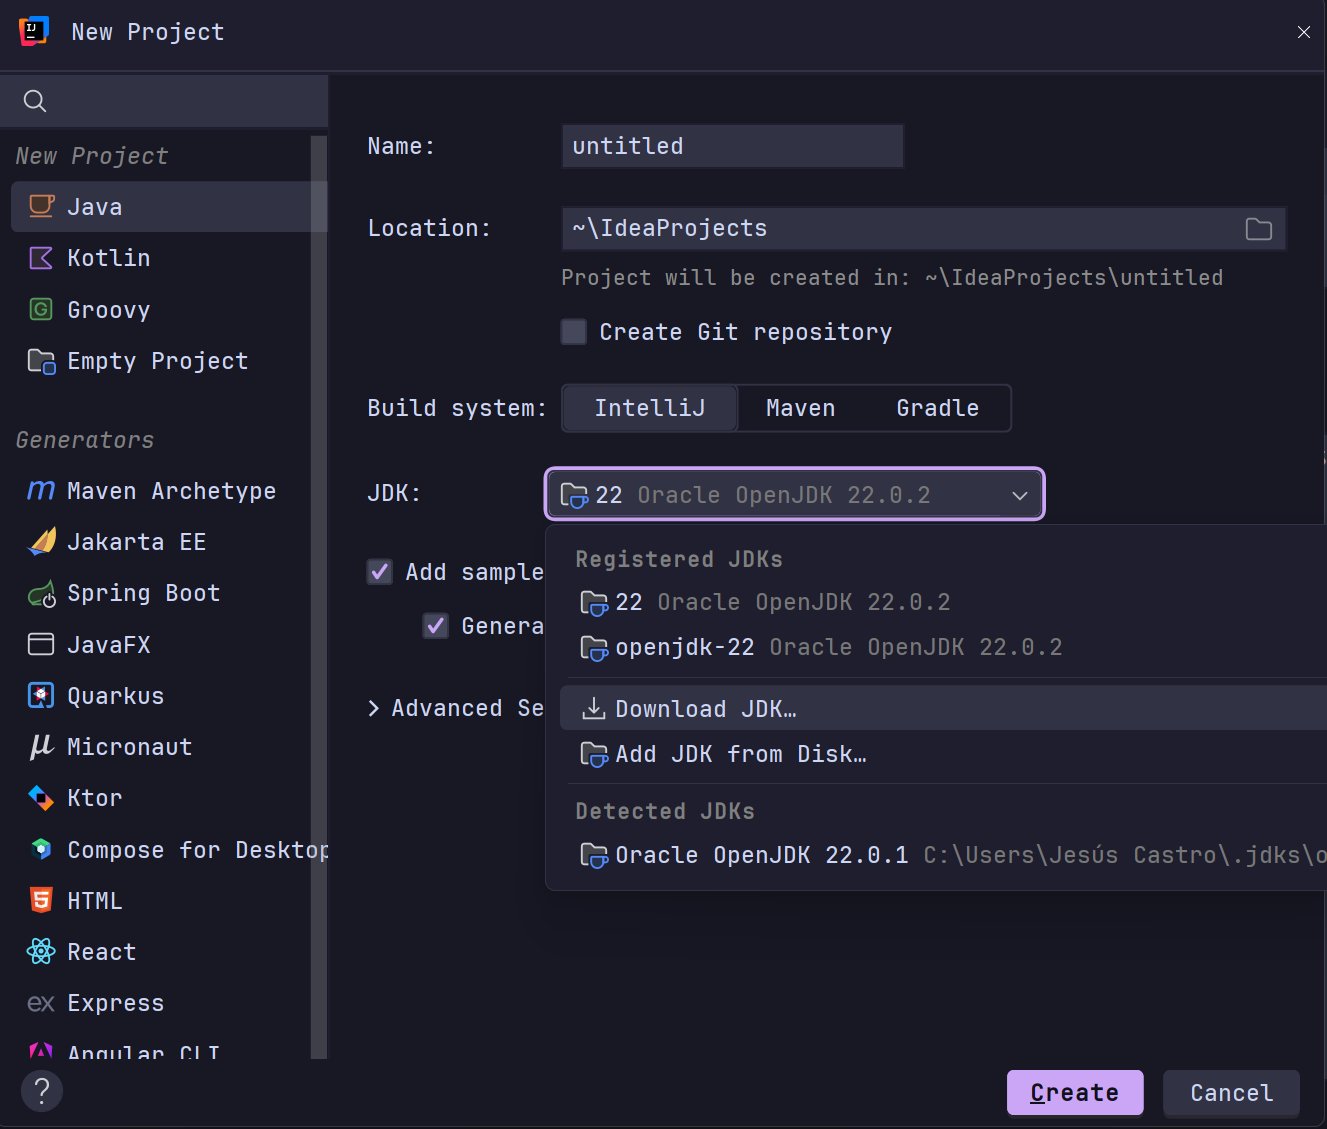The image size is (1327, 1129).
Task: Select the Groovy G icon
Action: 41,309
